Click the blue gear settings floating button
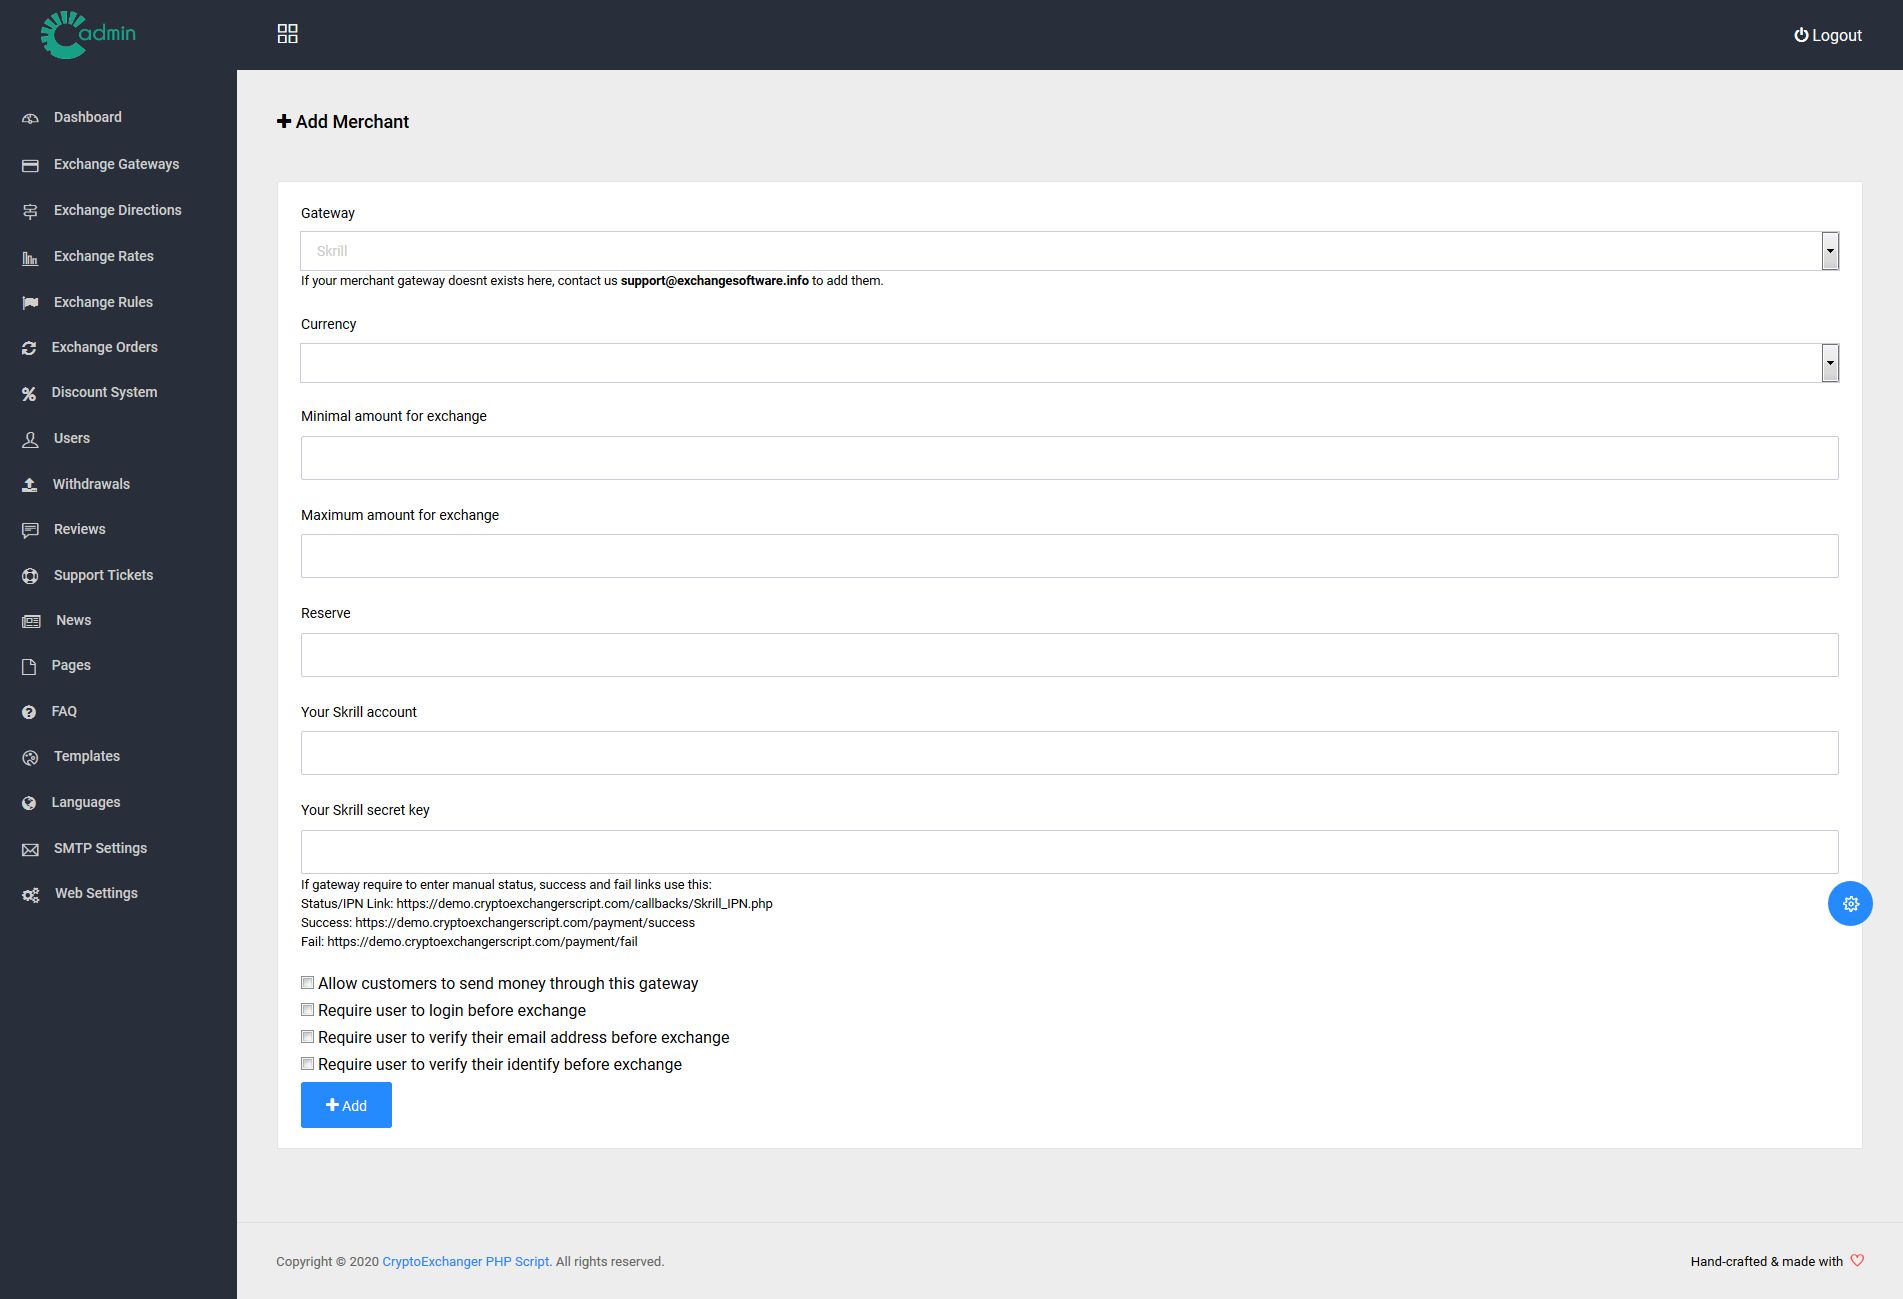 click(1850, 904)
